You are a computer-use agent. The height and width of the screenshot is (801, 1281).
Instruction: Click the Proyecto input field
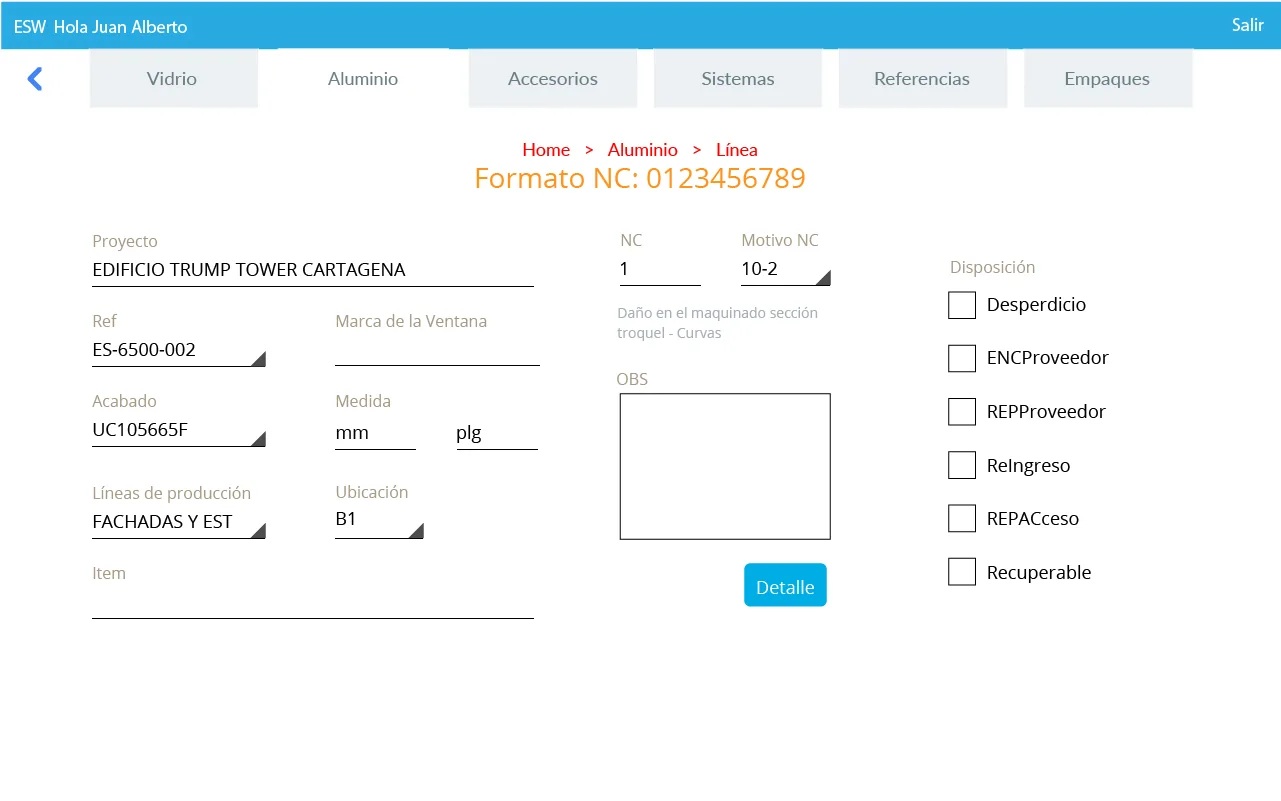coord(313,271)
